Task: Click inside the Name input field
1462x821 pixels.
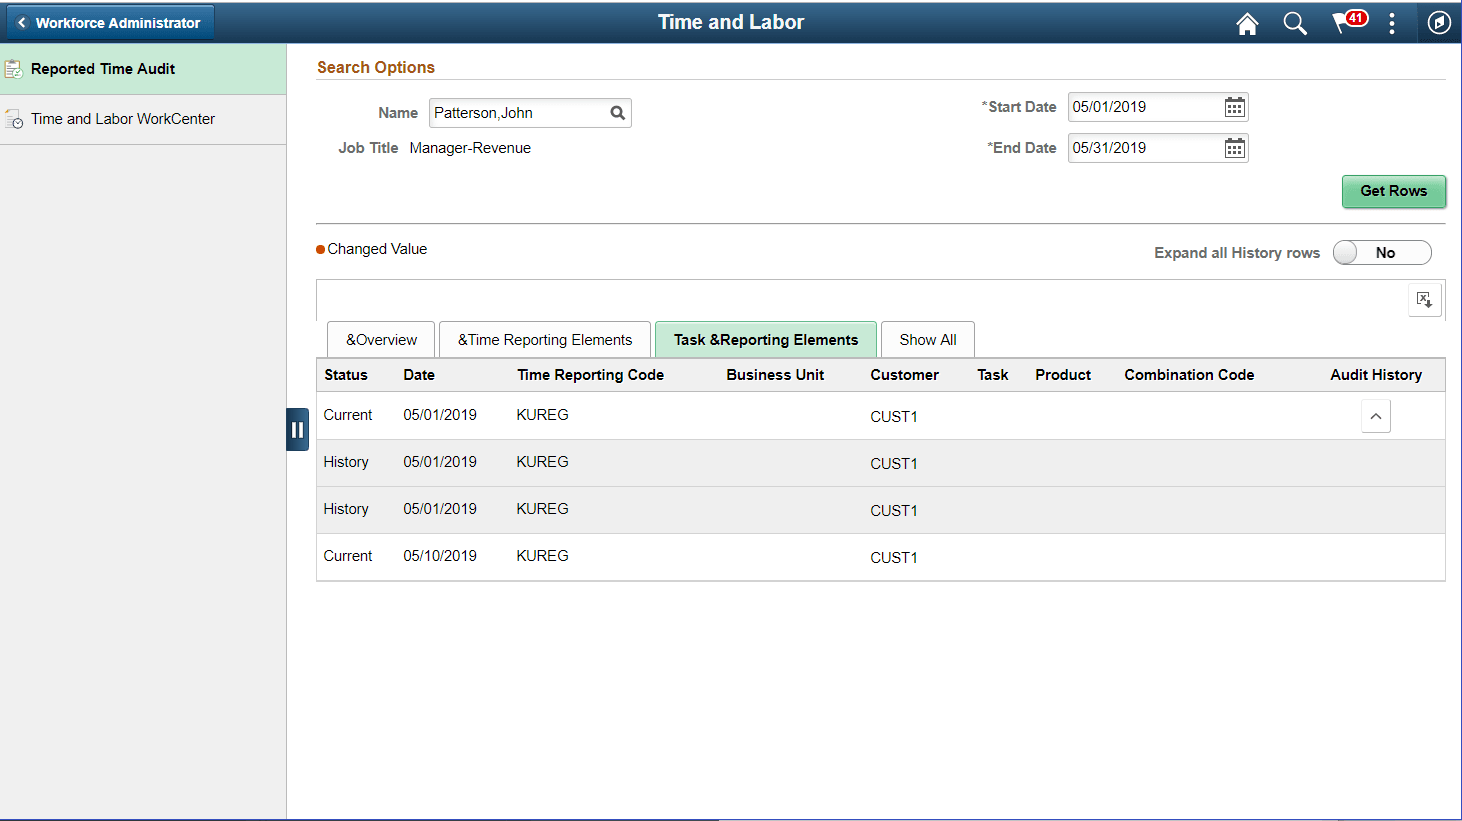Action: tap(510, 113)
